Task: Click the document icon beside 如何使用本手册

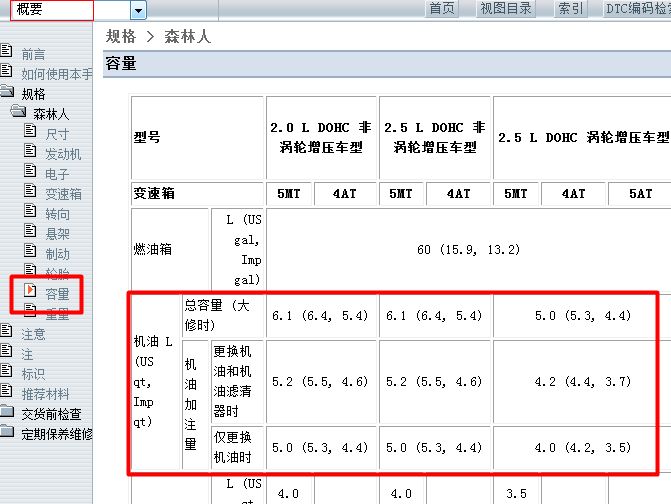Action: pos(6,71)
